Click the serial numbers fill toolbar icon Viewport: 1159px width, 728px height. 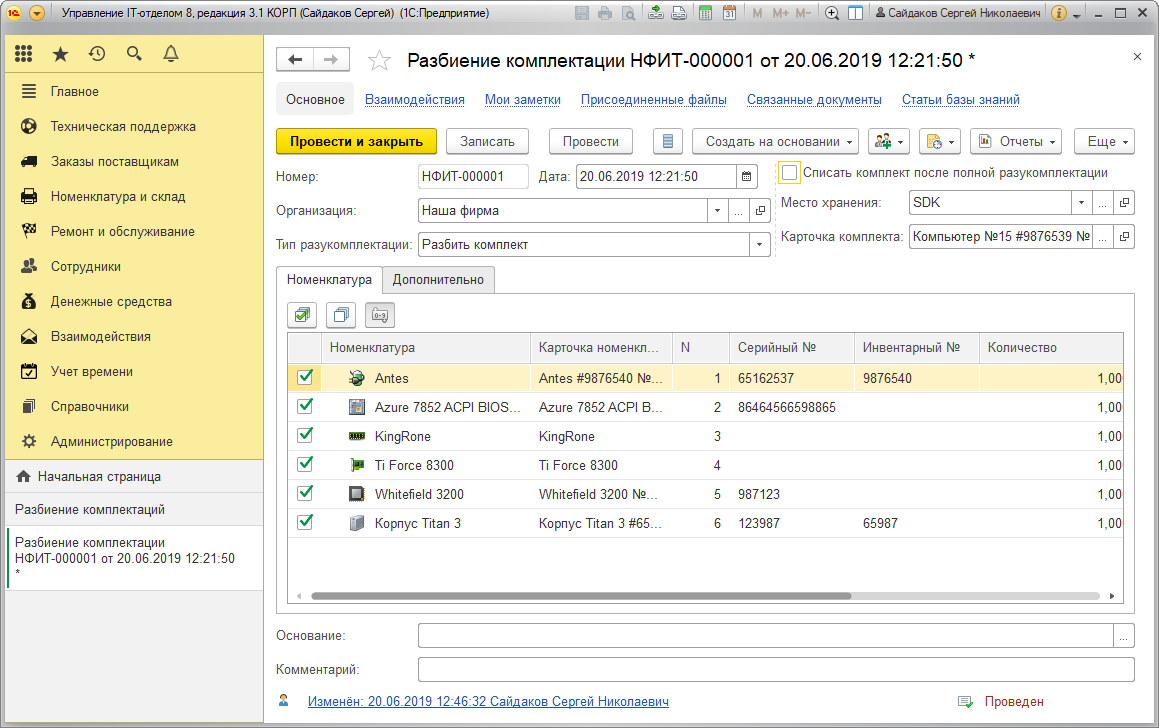click(380, 315)
